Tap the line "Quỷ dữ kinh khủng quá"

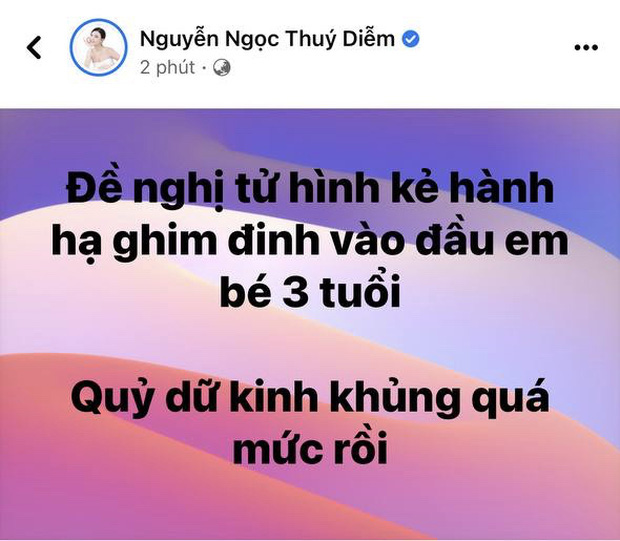click(310, 398)
